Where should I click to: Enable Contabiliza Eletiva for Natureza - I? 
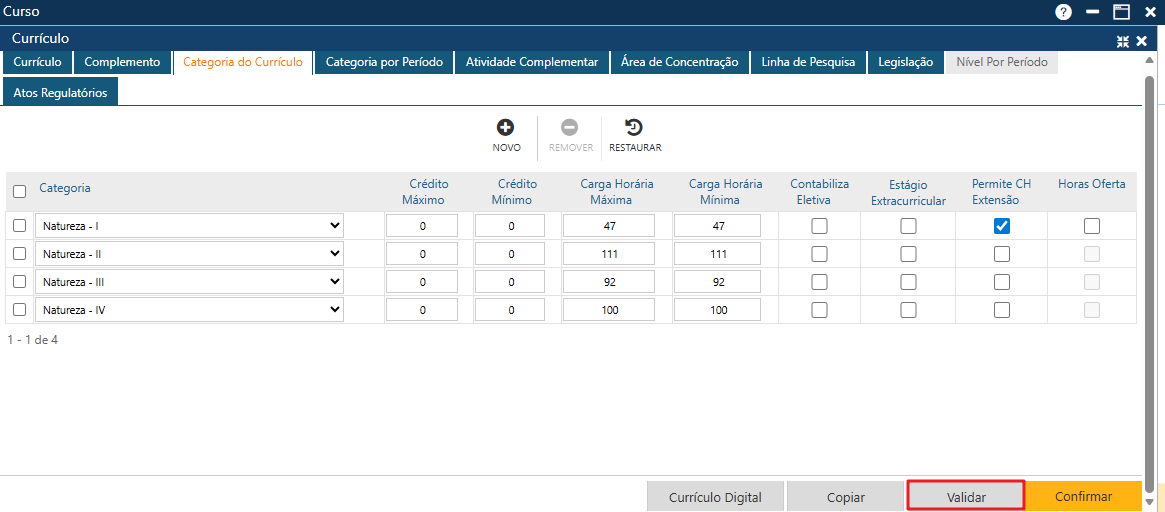(820, 226)
